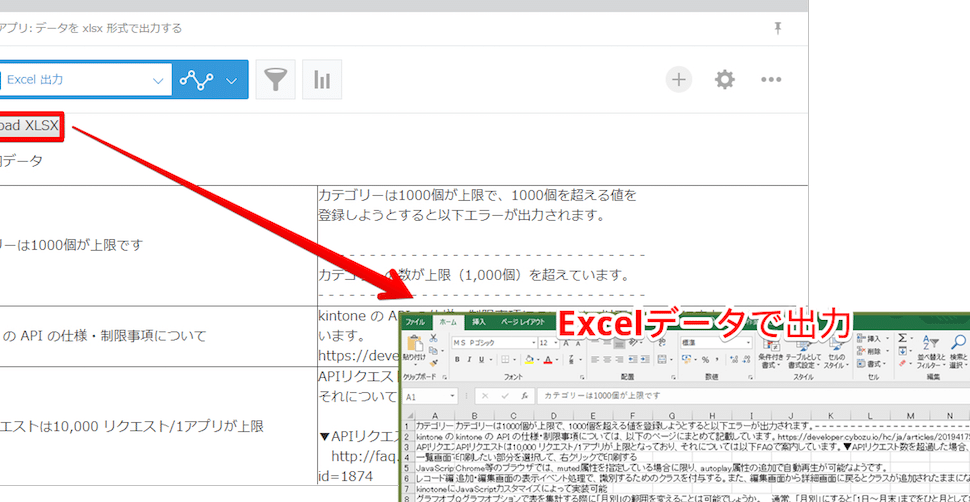Click conditional formatting (条件付き書式)

[771, 353]
